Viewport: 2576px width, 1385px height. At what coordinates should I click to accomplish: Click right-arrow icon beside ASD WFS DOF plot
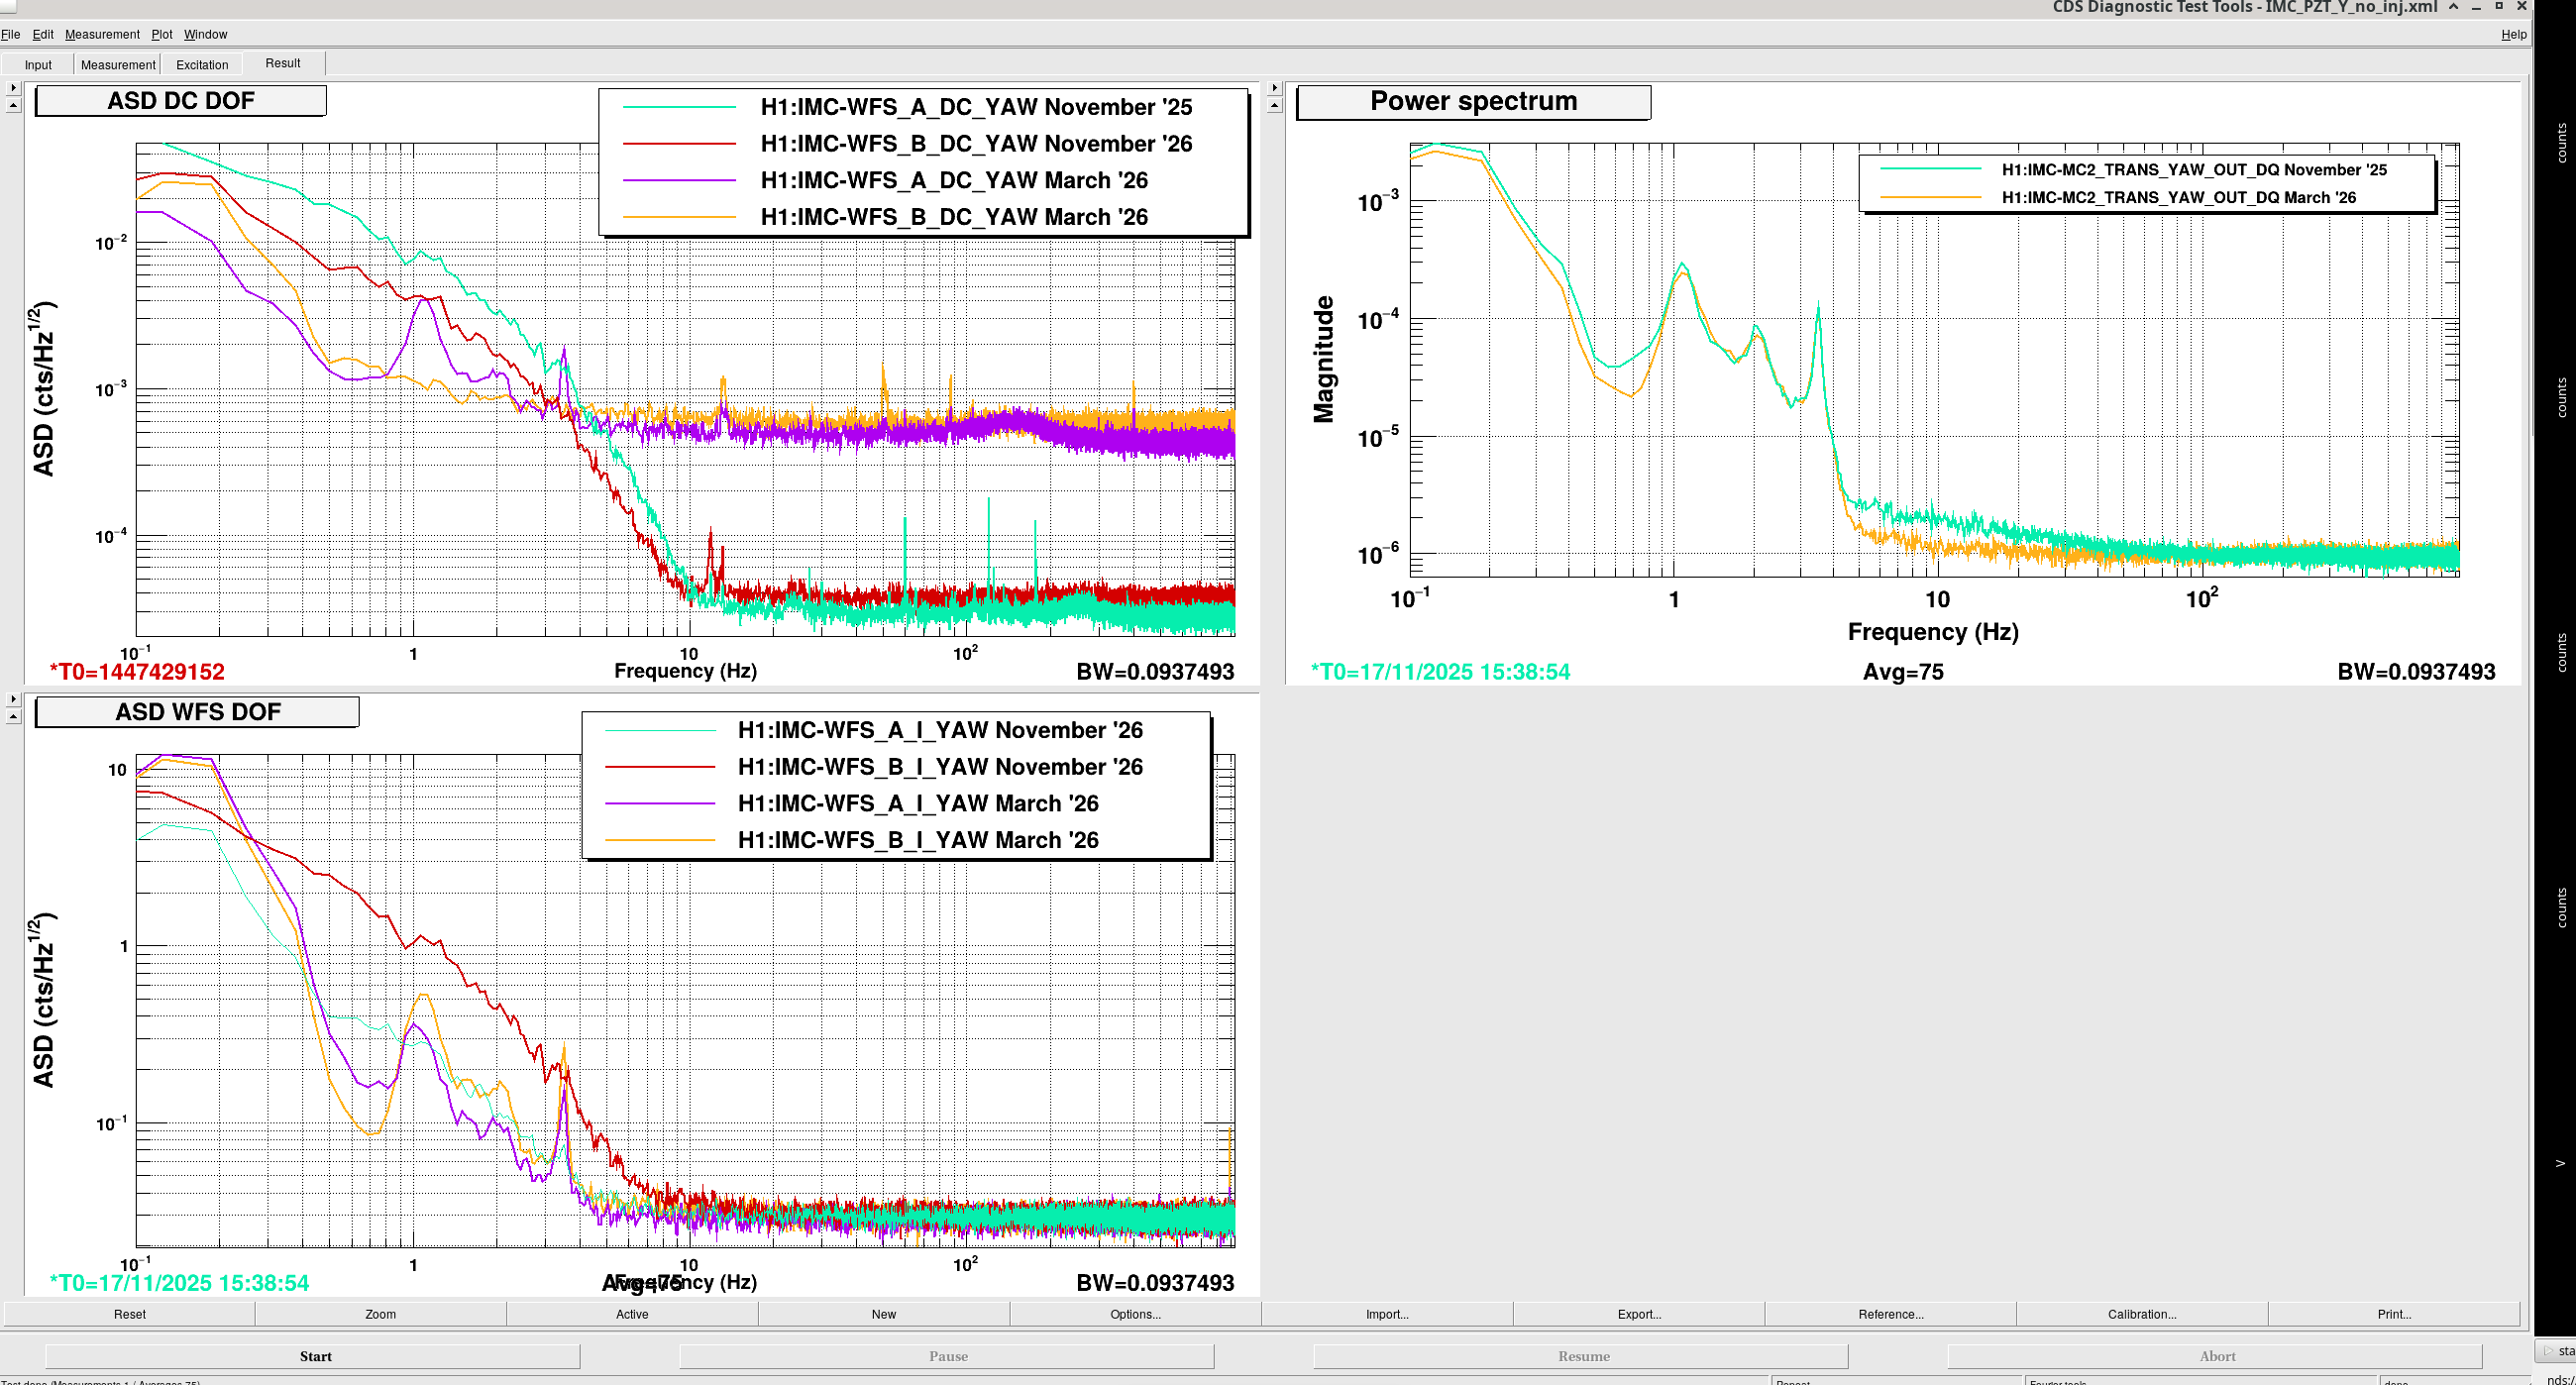13,699
